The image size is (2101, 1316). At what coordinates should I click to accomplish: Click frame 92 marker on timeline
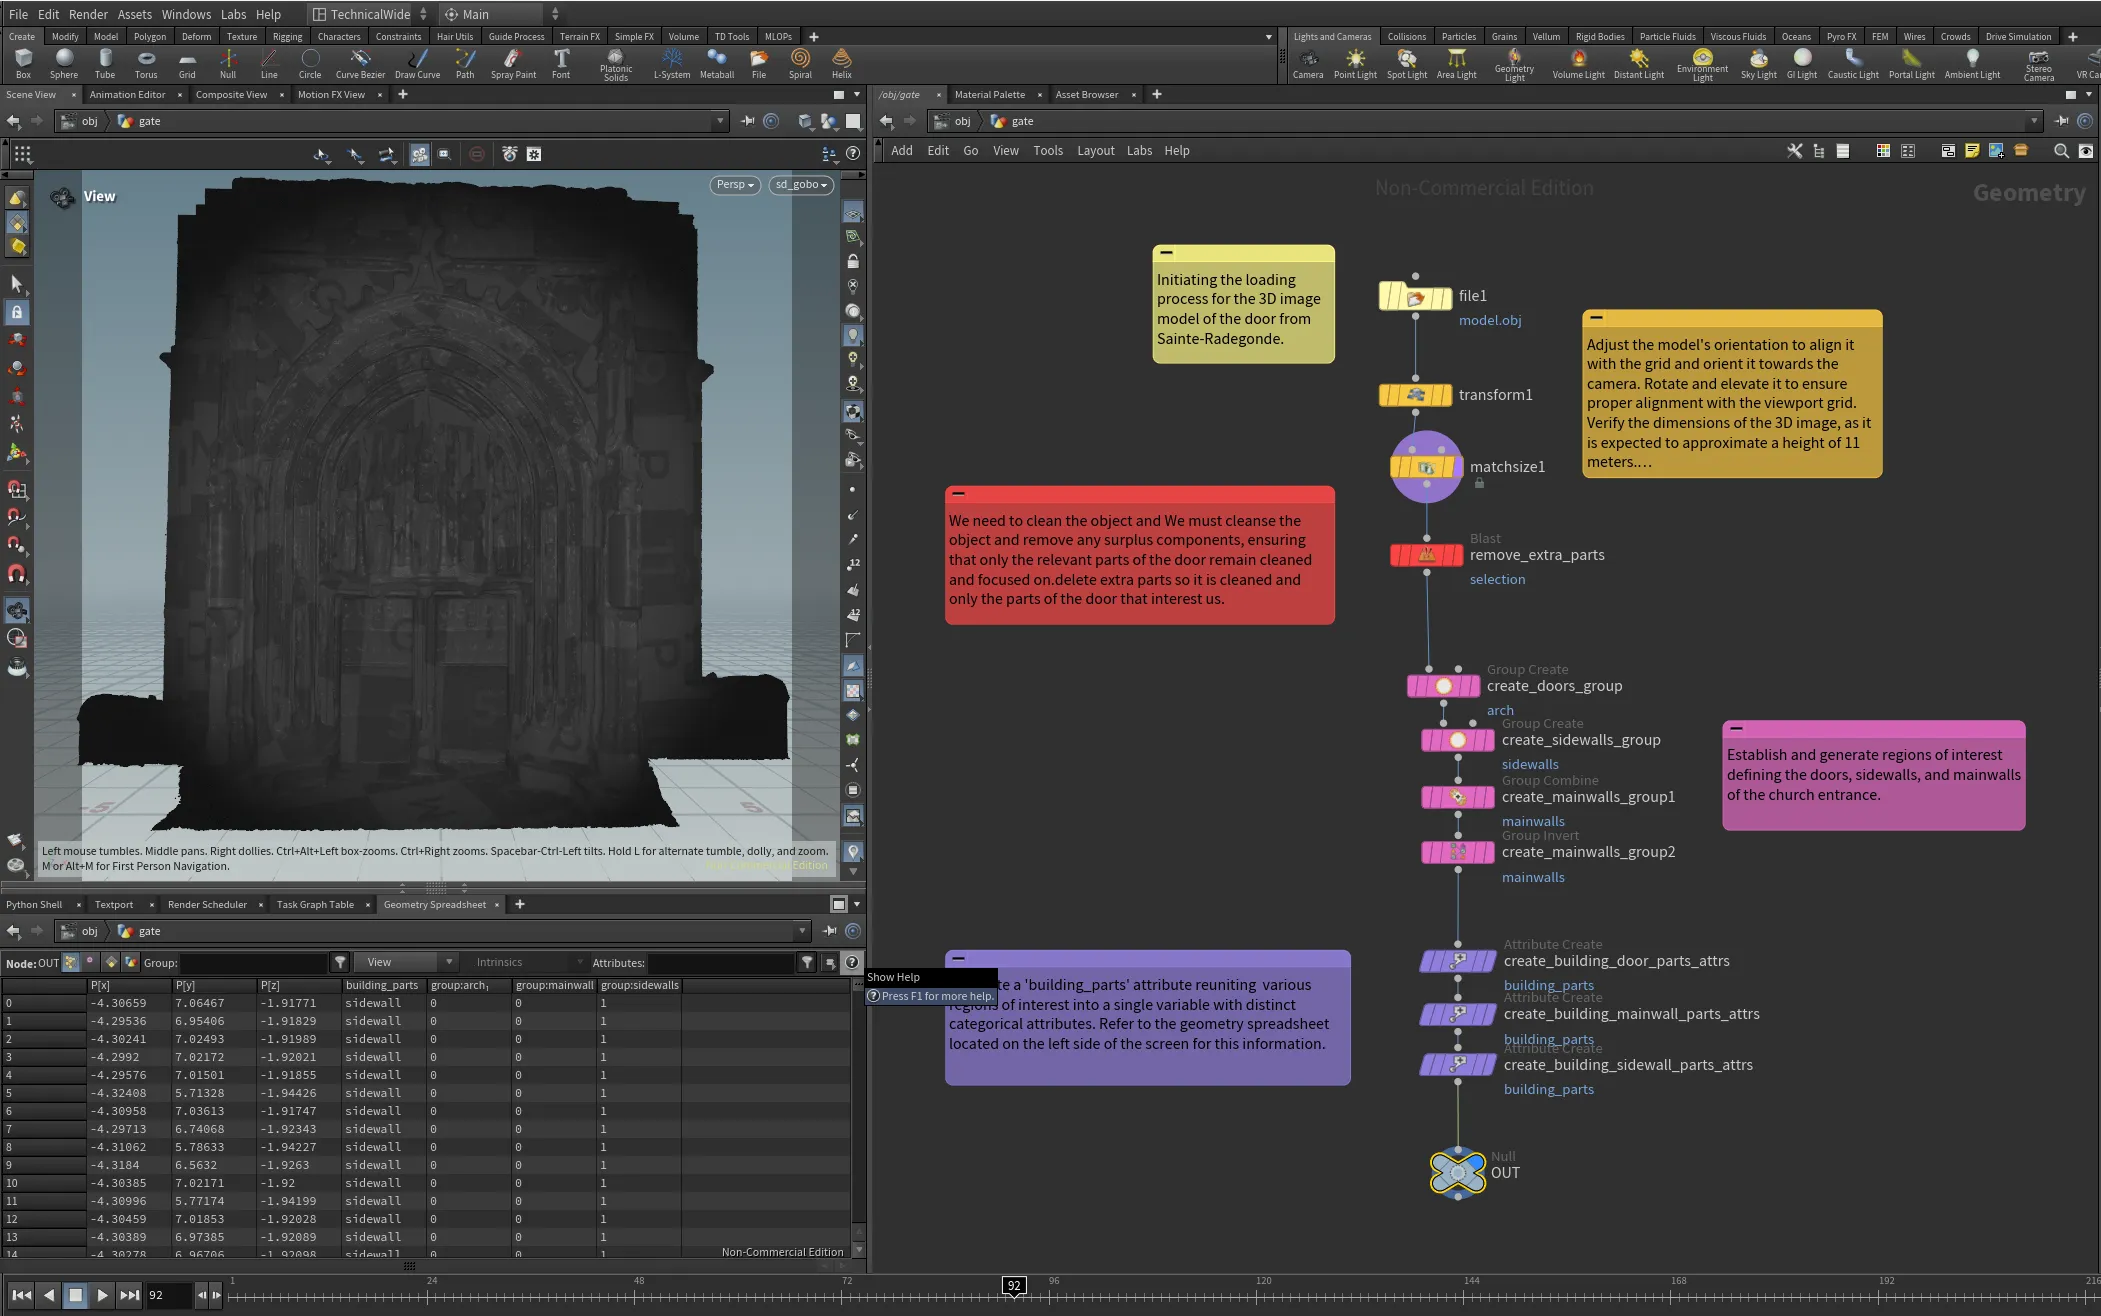coord(1014,1286)
